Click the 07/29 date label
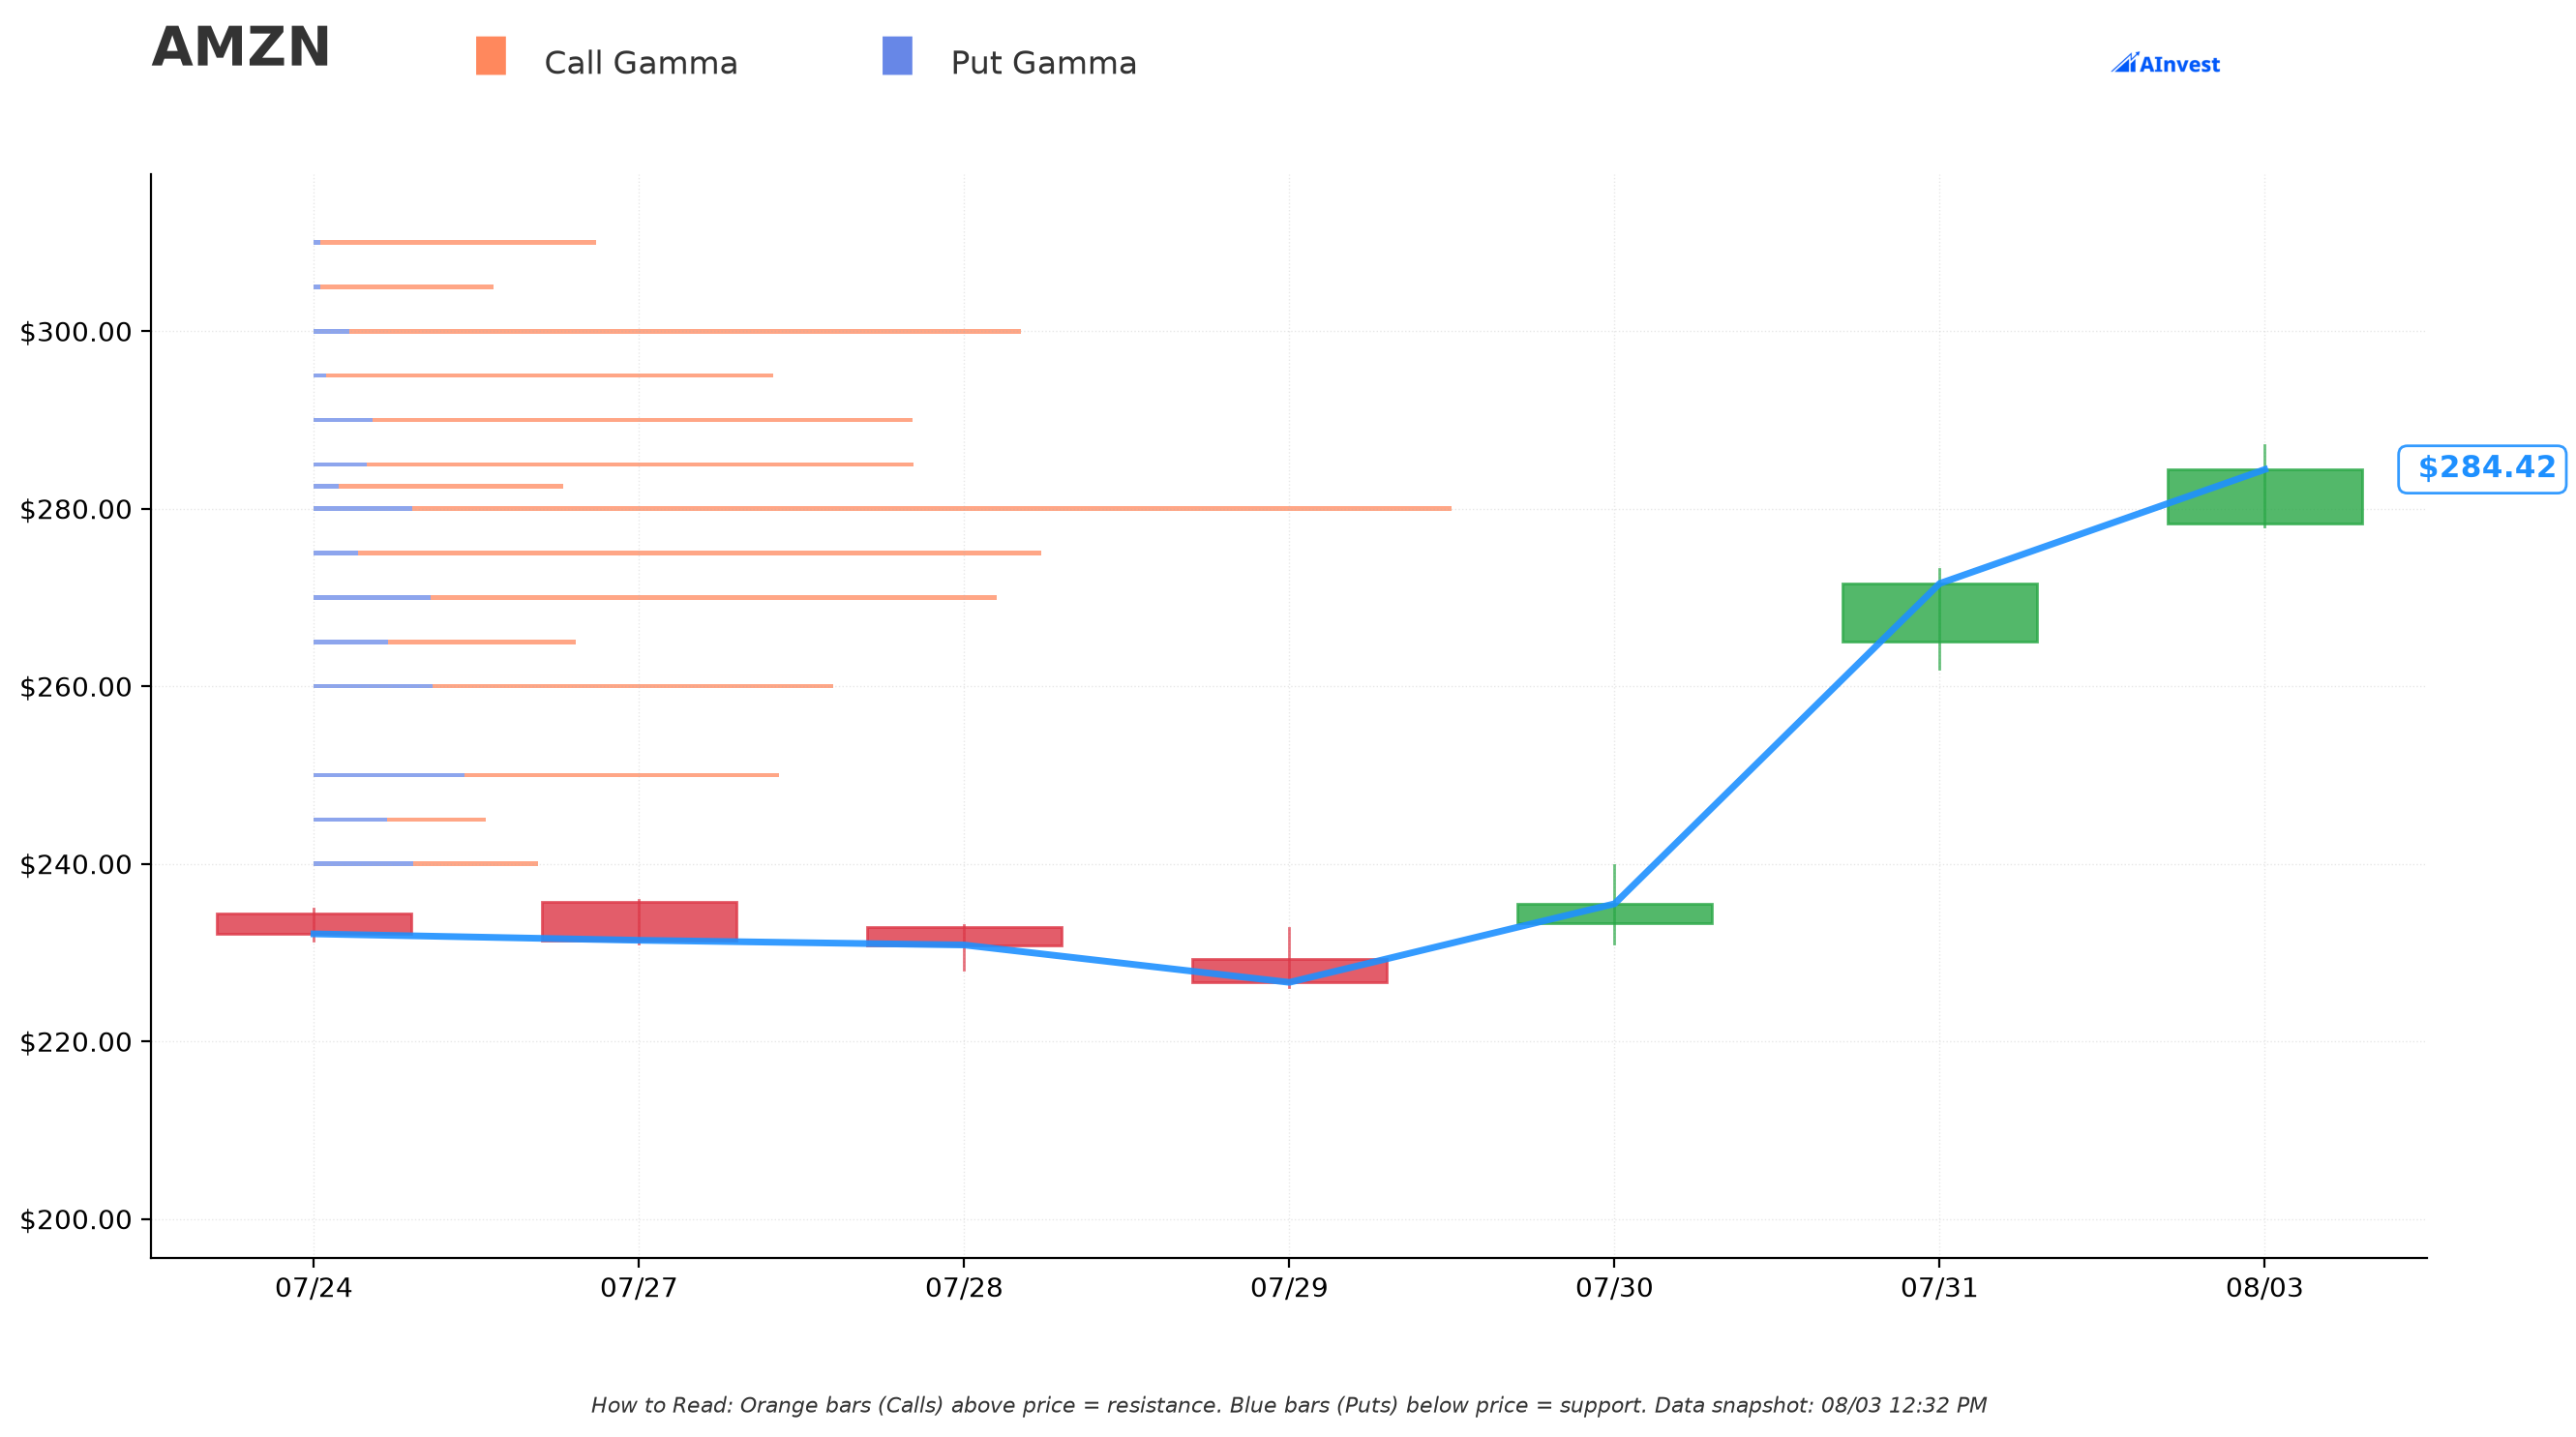 (1289, 1288)
